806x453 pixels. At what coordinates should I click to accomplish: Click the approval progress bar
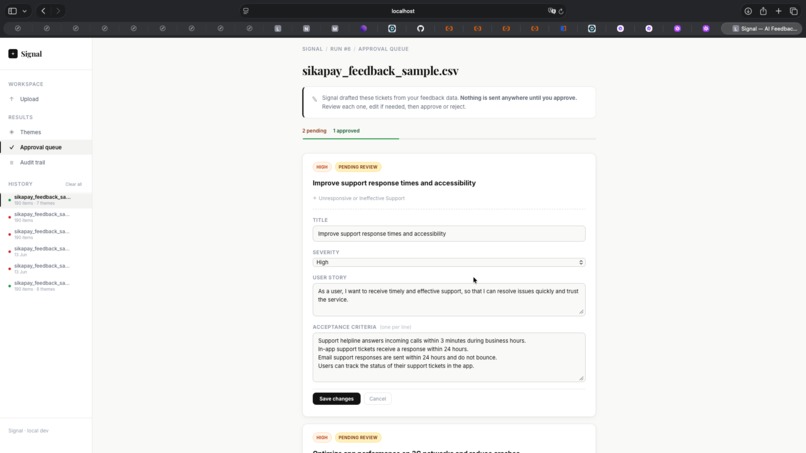449,139
